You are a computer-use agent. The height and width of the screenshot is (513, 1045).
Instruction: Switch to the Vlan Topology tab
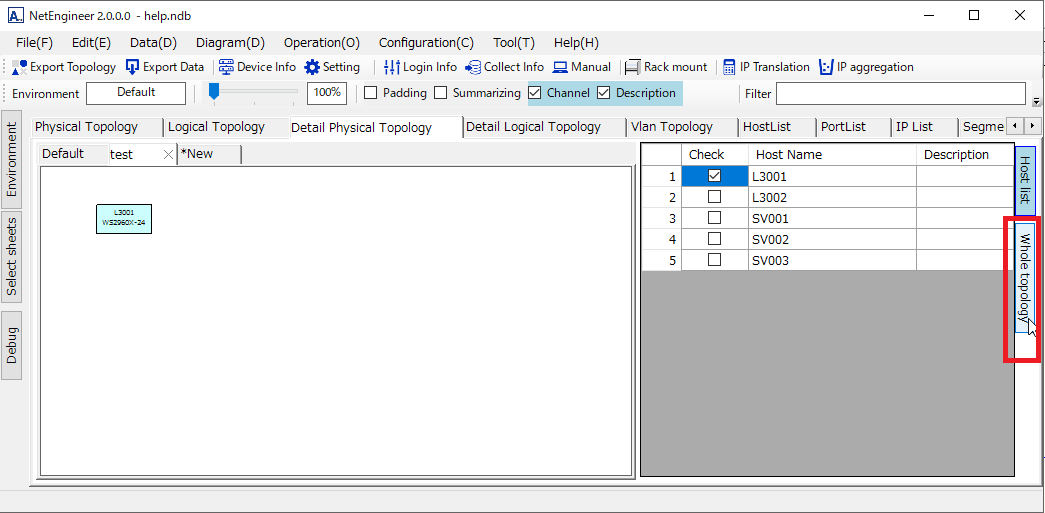click(x=672, y=127)
